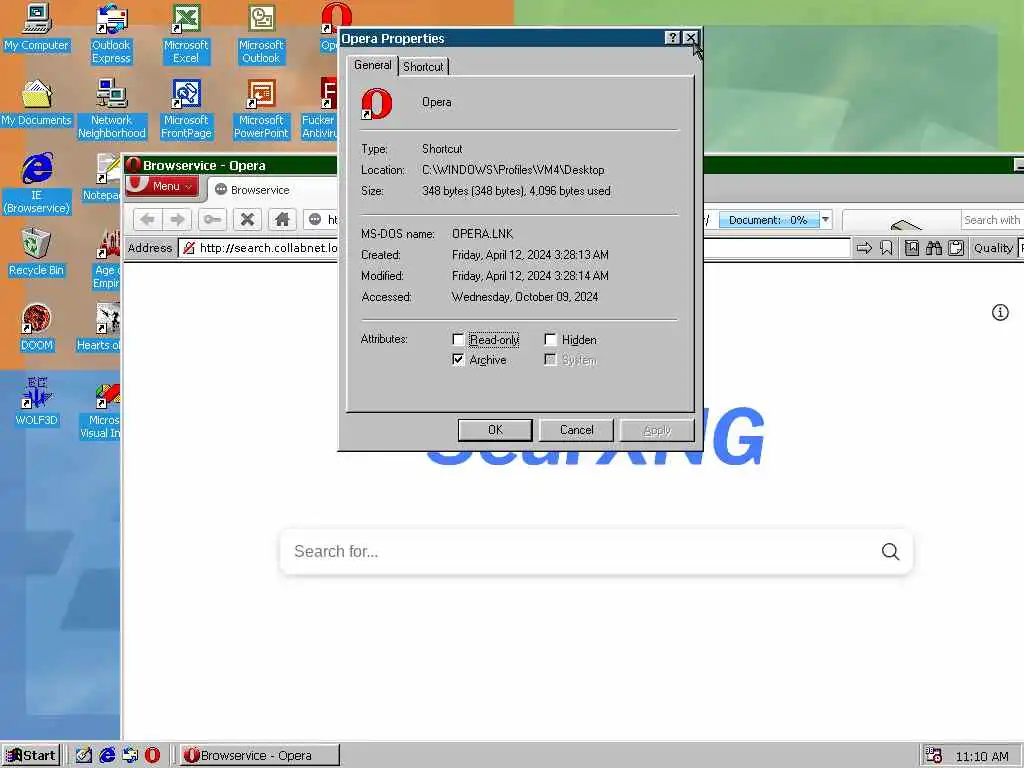Enable the Hidden attribute checkbox
Image resolution: width=1024 pixels, height=768 pixels.
[551, 340]
